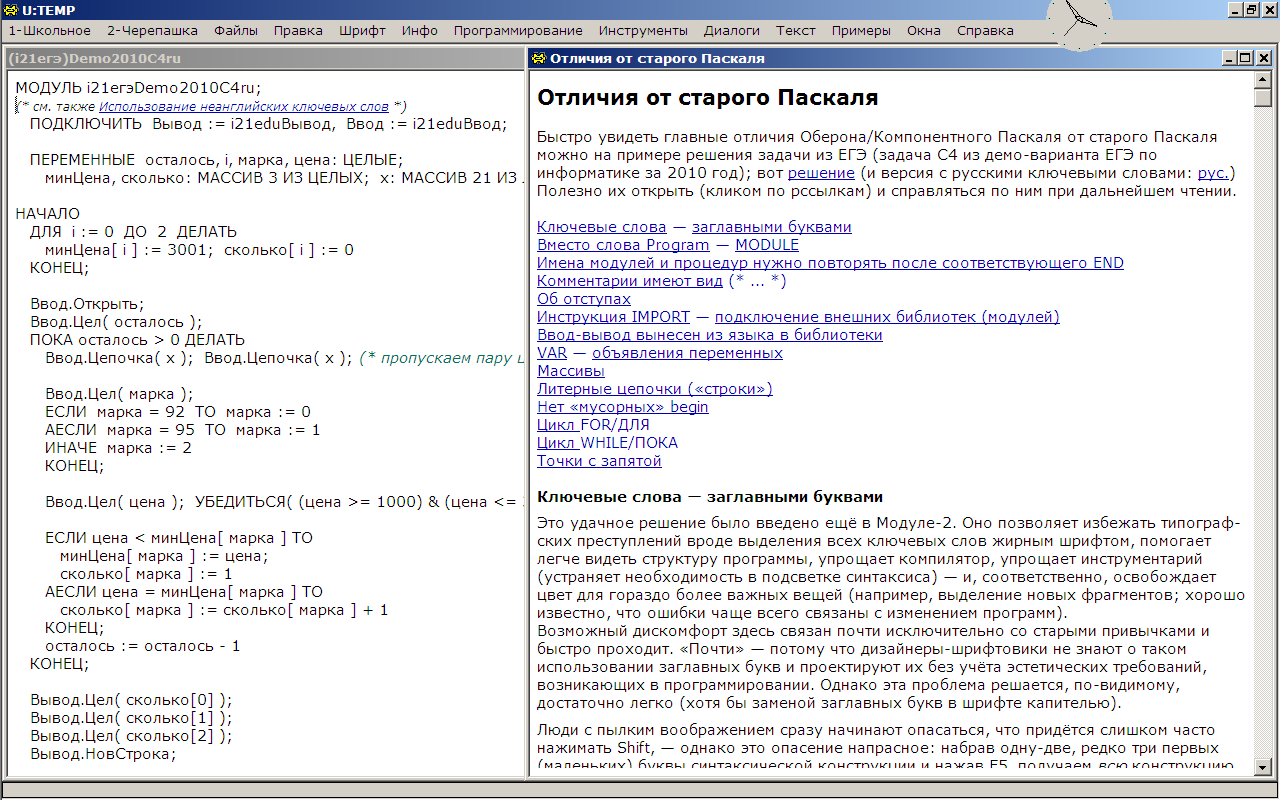Close the help document window
Screen dimensions: 1280x800
tap(1263, 58)
